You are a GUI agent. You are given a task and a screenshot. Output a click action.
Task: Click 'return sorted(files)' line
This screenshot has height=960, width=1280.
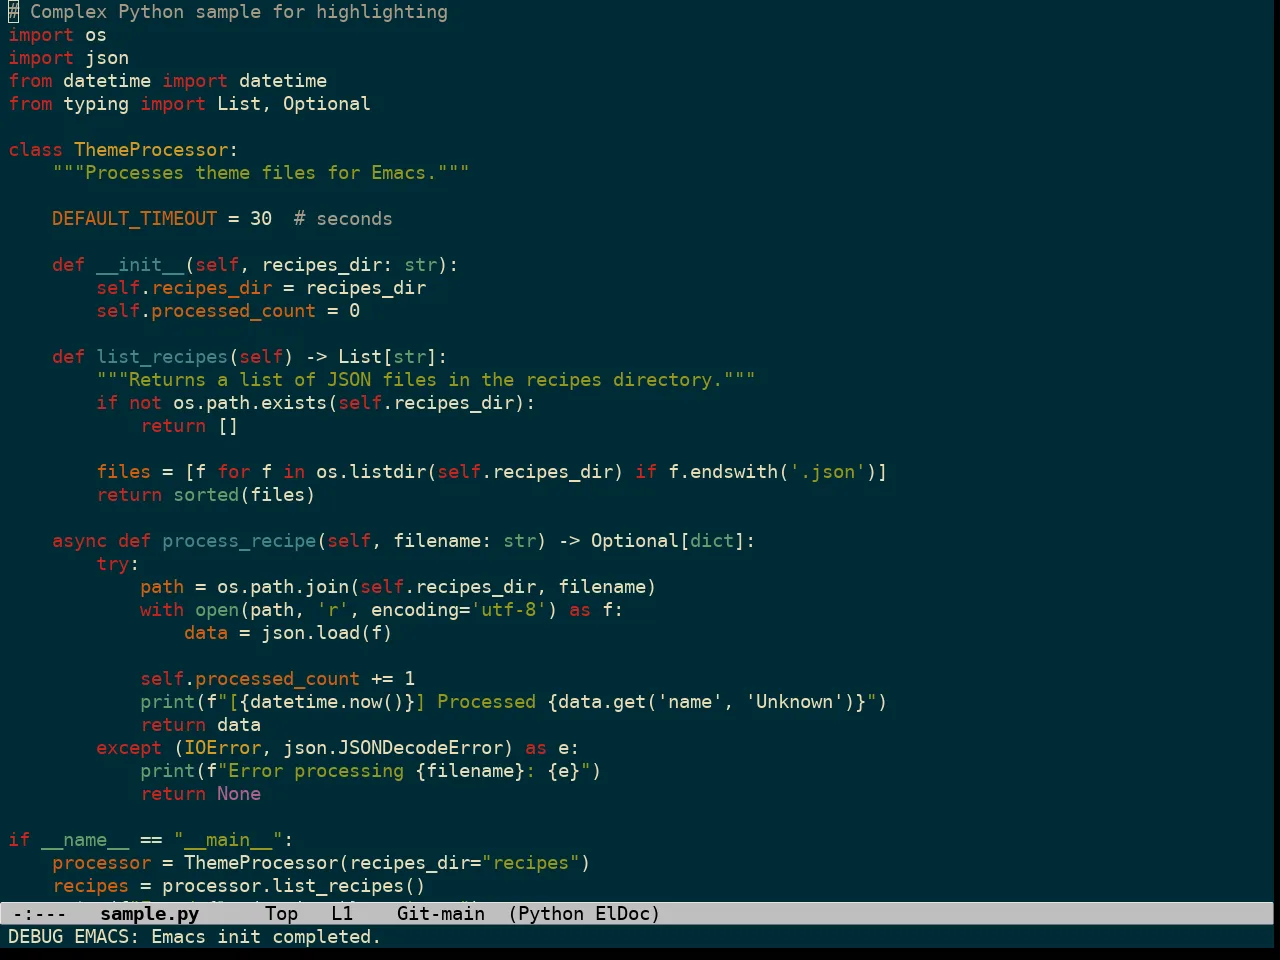[x=206, y=495]
